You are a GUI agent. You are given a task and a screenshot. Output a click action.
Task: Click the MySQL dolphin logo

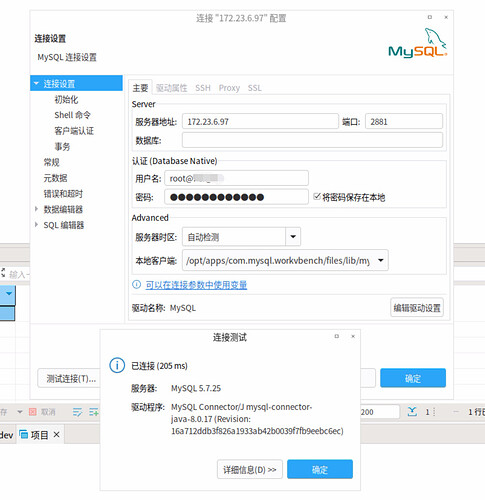pyautogui.click(x=418, y=43)
